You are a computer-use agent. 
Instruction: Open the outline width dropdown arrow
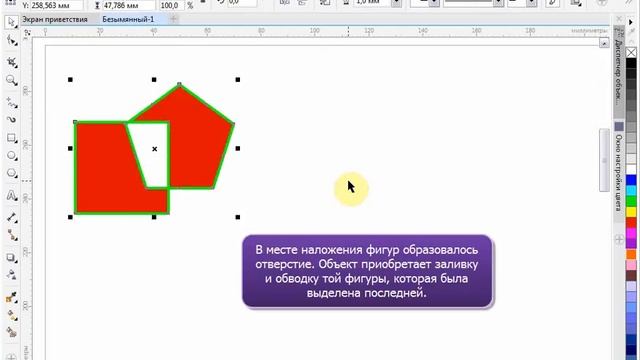(396, 3)
